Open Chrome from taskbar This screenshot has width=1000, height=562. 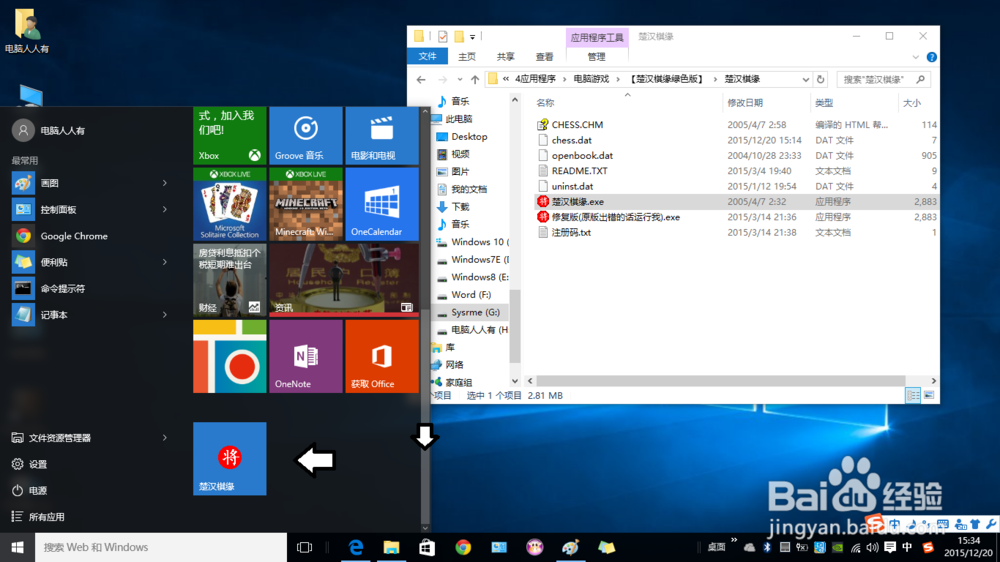(463, 547)
